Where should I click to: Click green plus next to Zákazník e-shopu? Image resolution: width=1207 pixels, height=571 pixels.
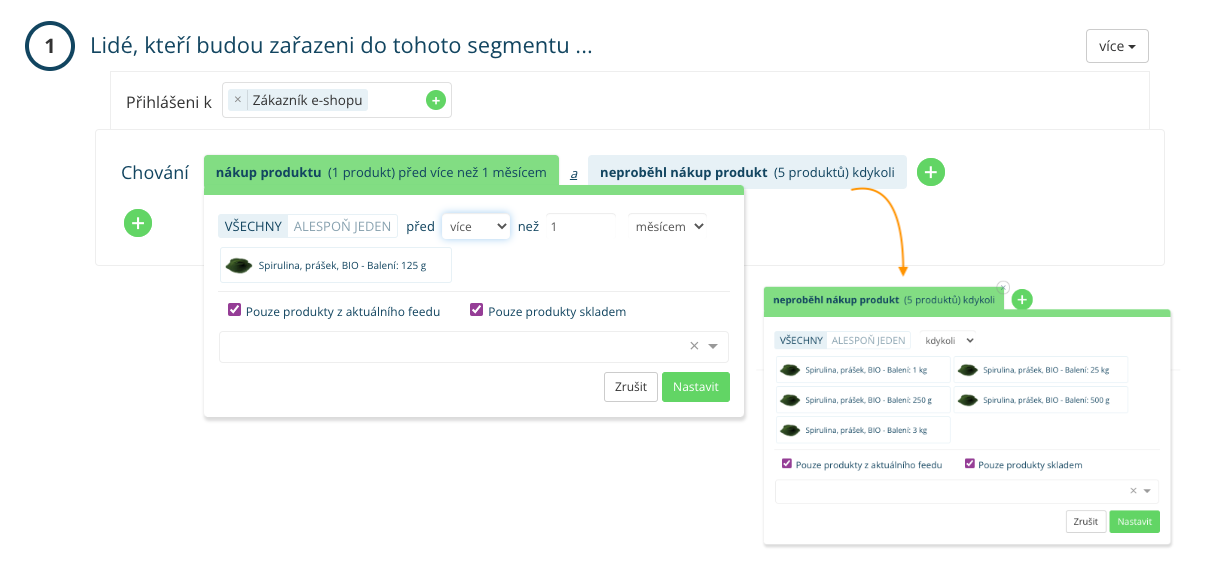coord(435,100)
